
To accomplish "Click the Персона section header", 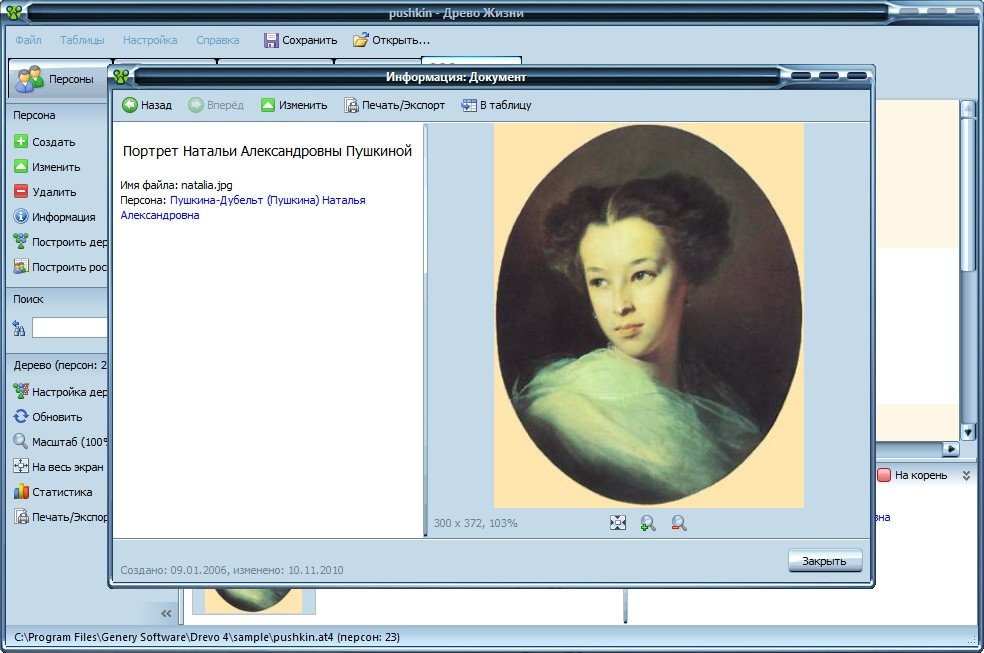I will (x=34, y=115).
